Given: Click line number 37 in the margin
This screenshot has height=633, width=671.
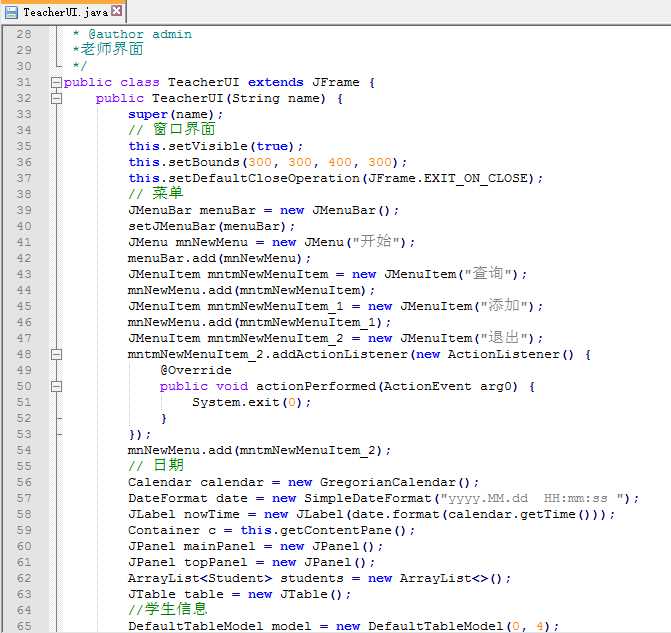Looking at the screenshot, I should pyautogui.click(x=24, y=178).
